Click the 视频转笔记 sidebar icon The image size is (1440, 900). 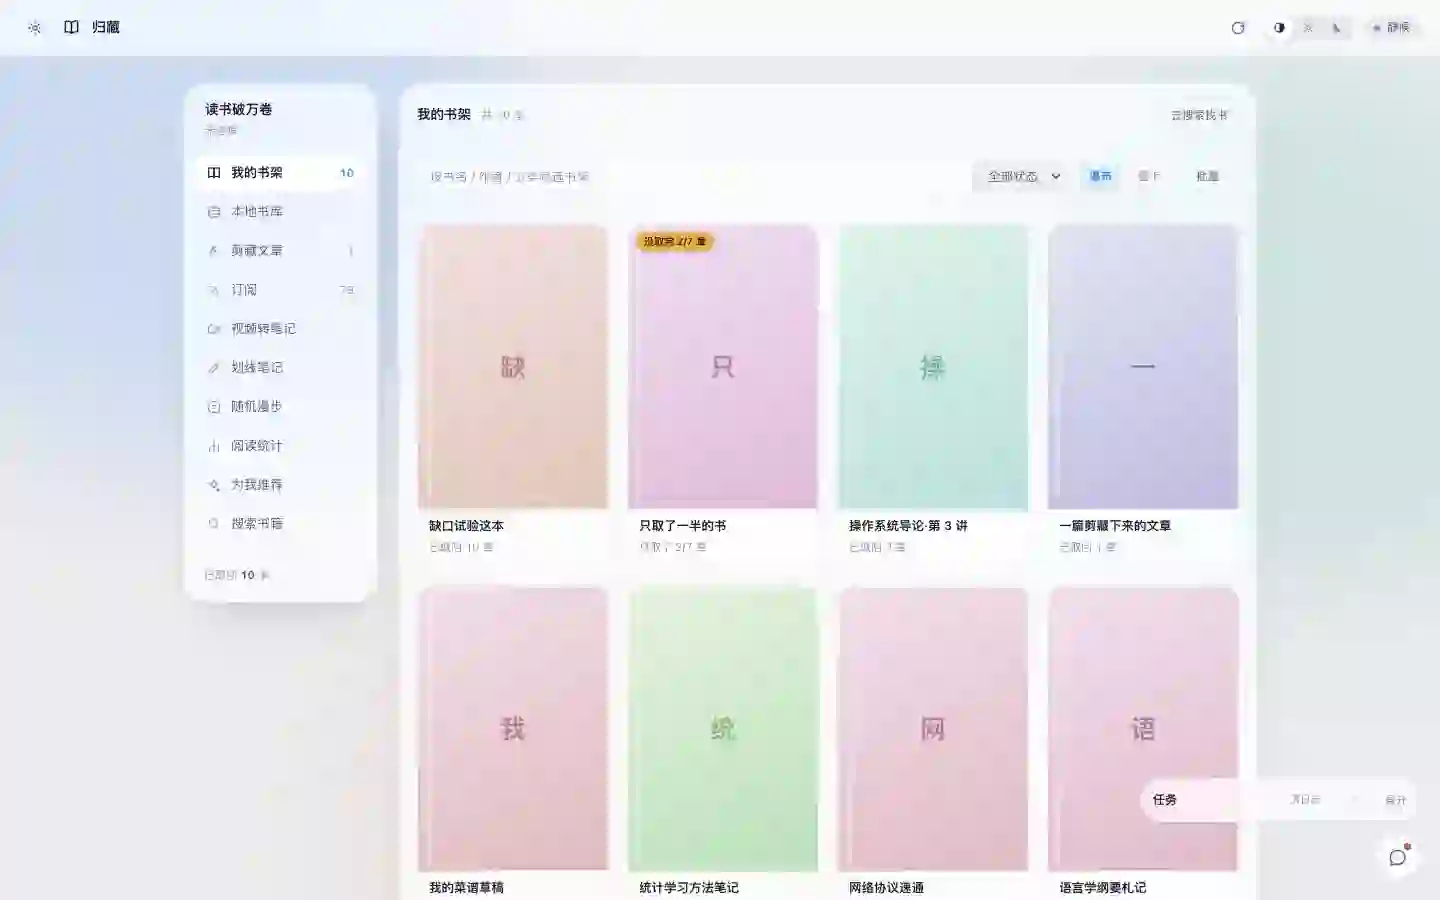pos(213,329)
